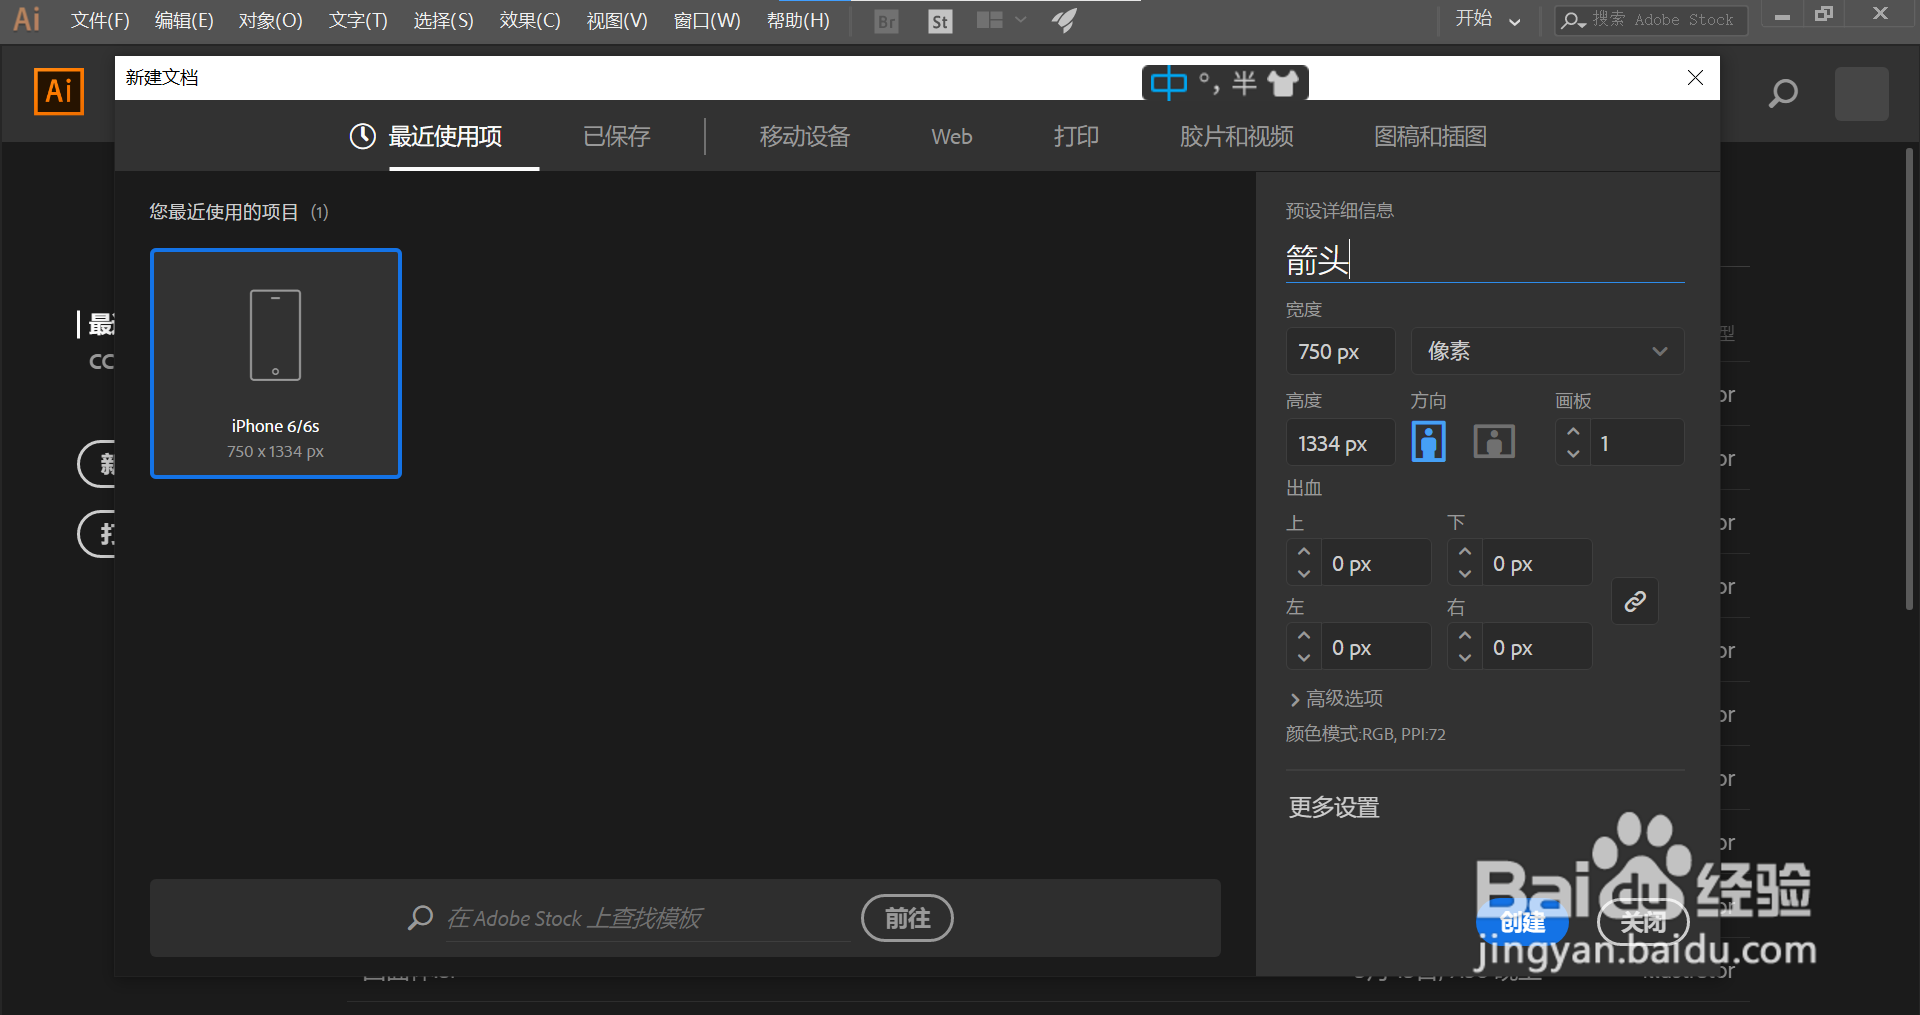Click the IME 中 language indicator
Image resolution: width=1920 pixels, height=1015 pixels.
[1168, 83]
